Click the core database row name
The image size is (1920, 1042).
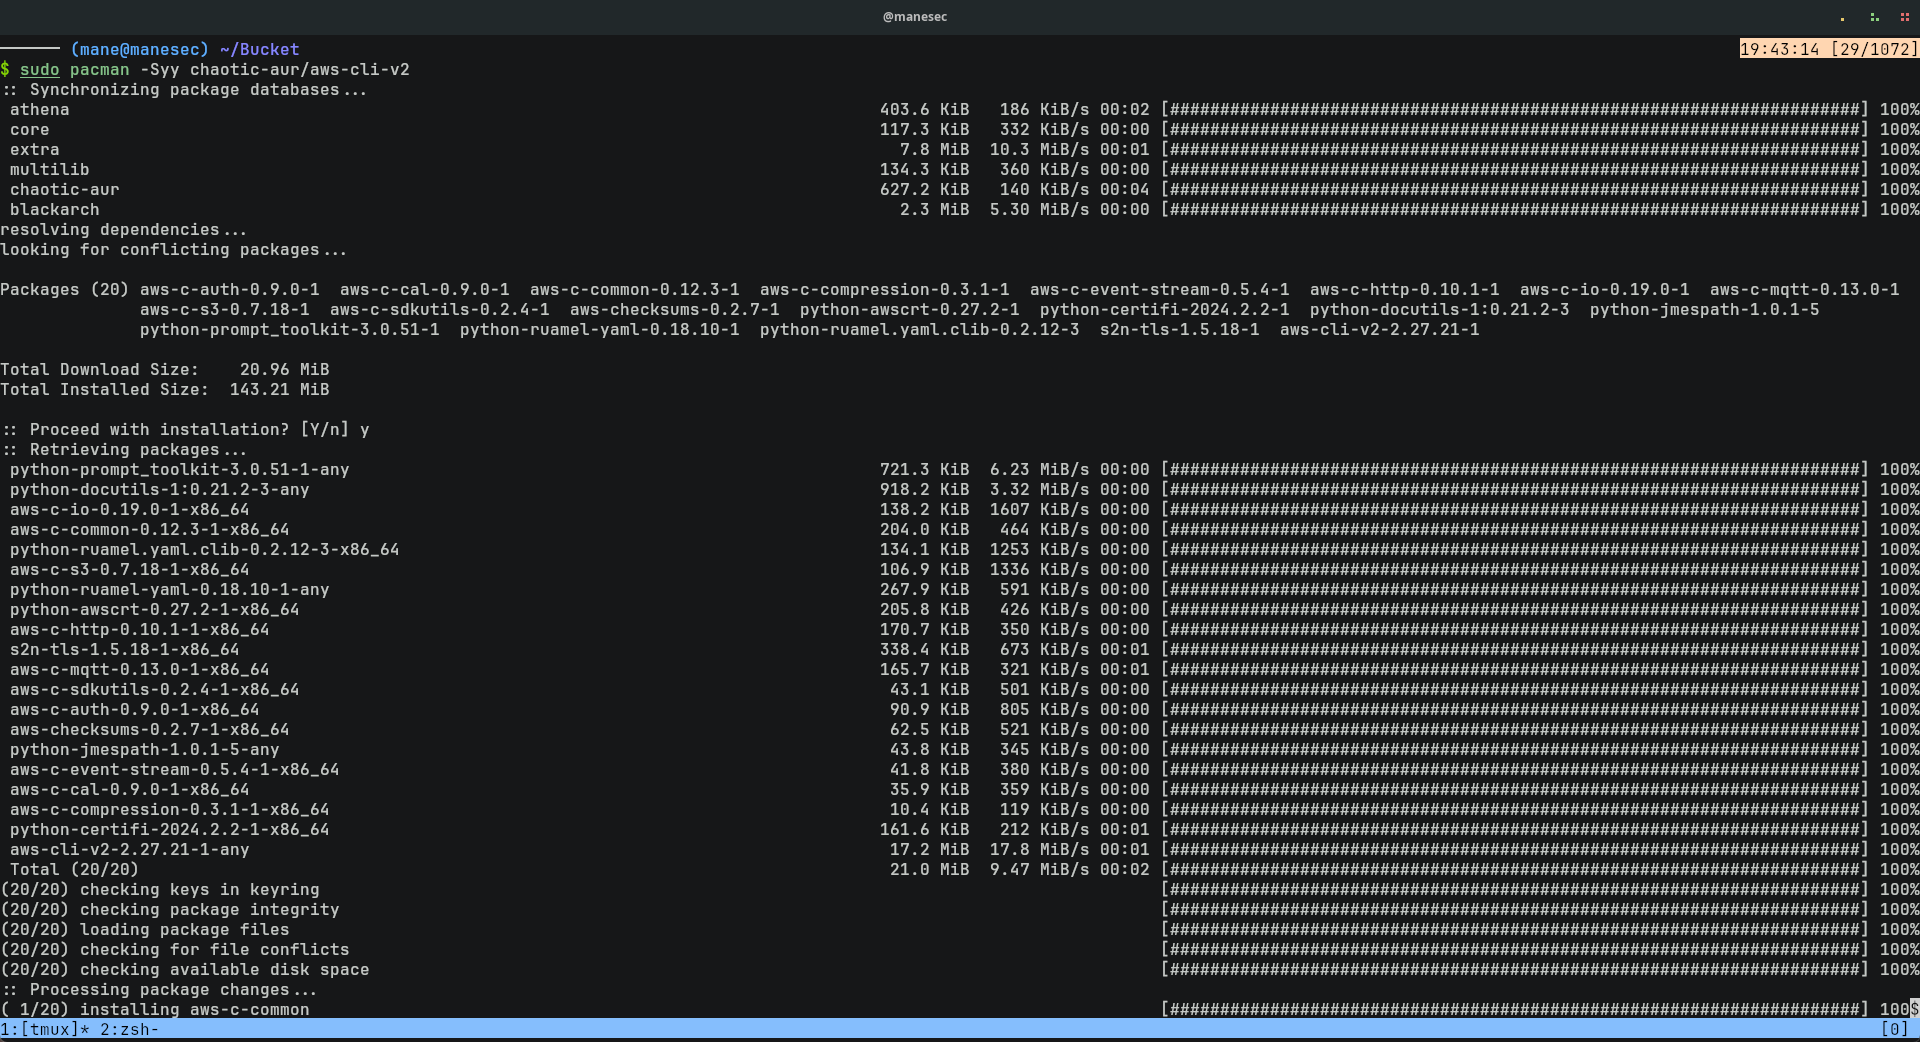coord(29,129)
